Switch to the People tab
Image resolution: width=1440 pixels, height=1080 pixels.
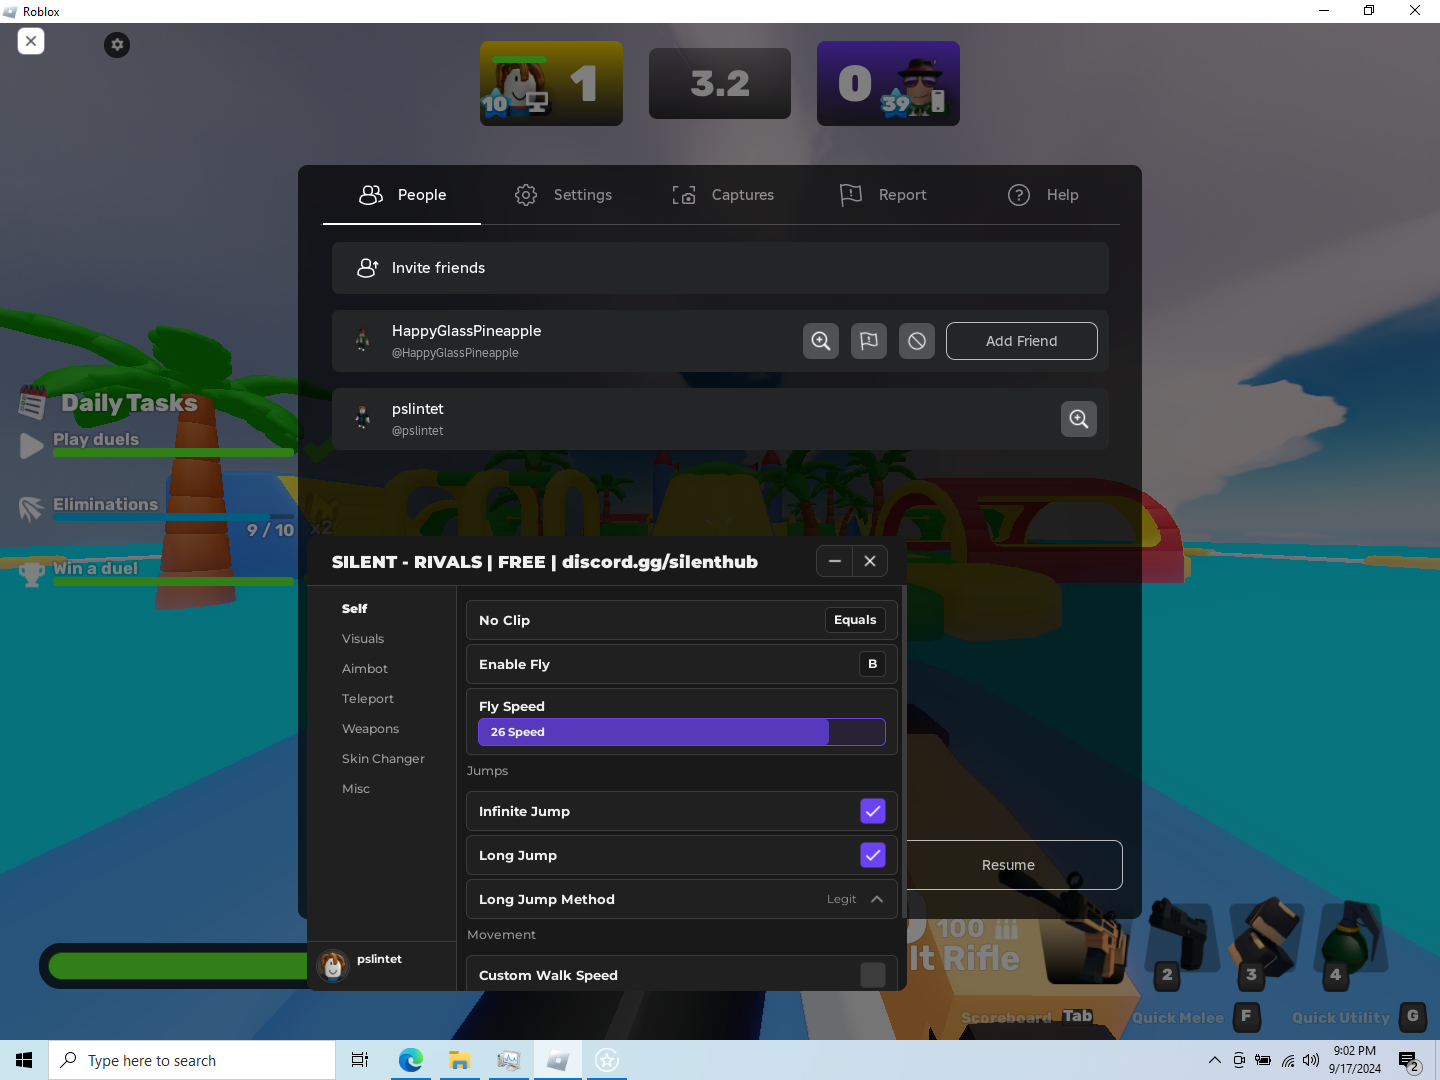[x=402, y=195]
